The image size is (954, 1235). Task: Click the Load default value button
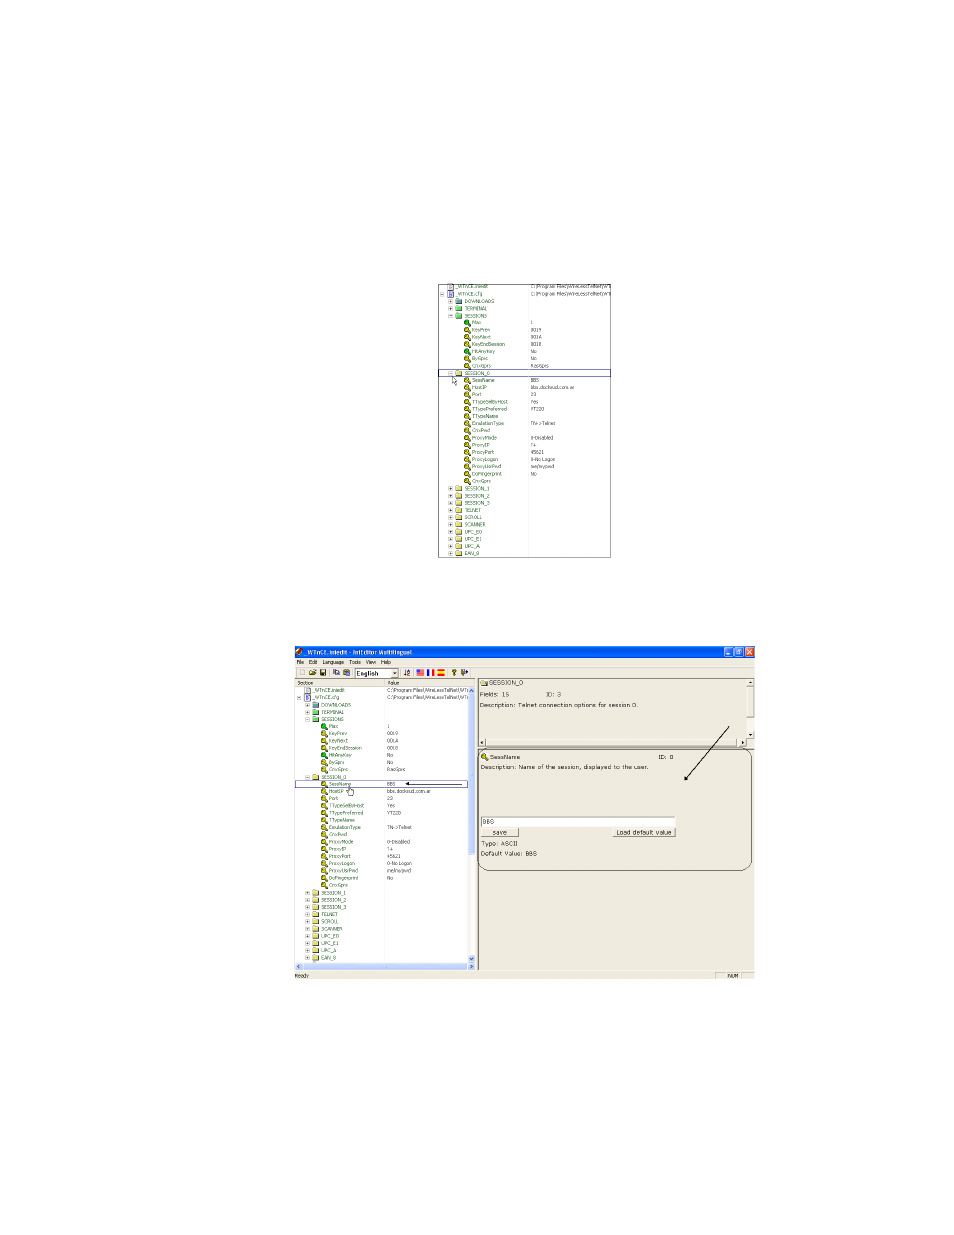pyautogui.click(x=643, y=832)
